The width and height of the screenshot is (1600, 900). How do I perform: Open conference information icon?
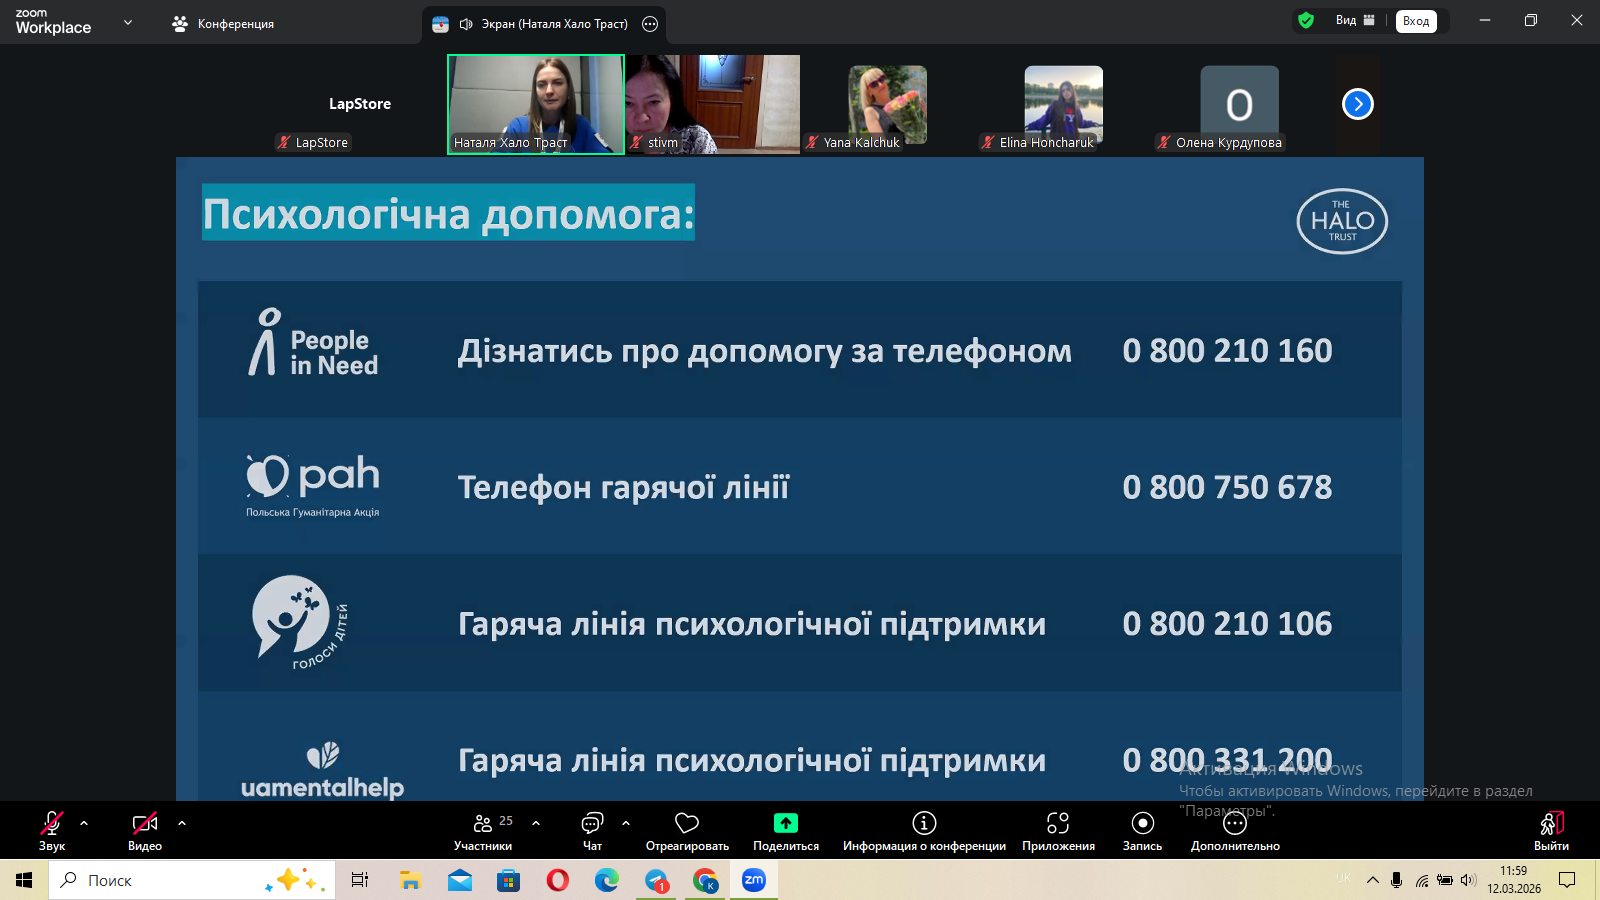tap(924, 823)
